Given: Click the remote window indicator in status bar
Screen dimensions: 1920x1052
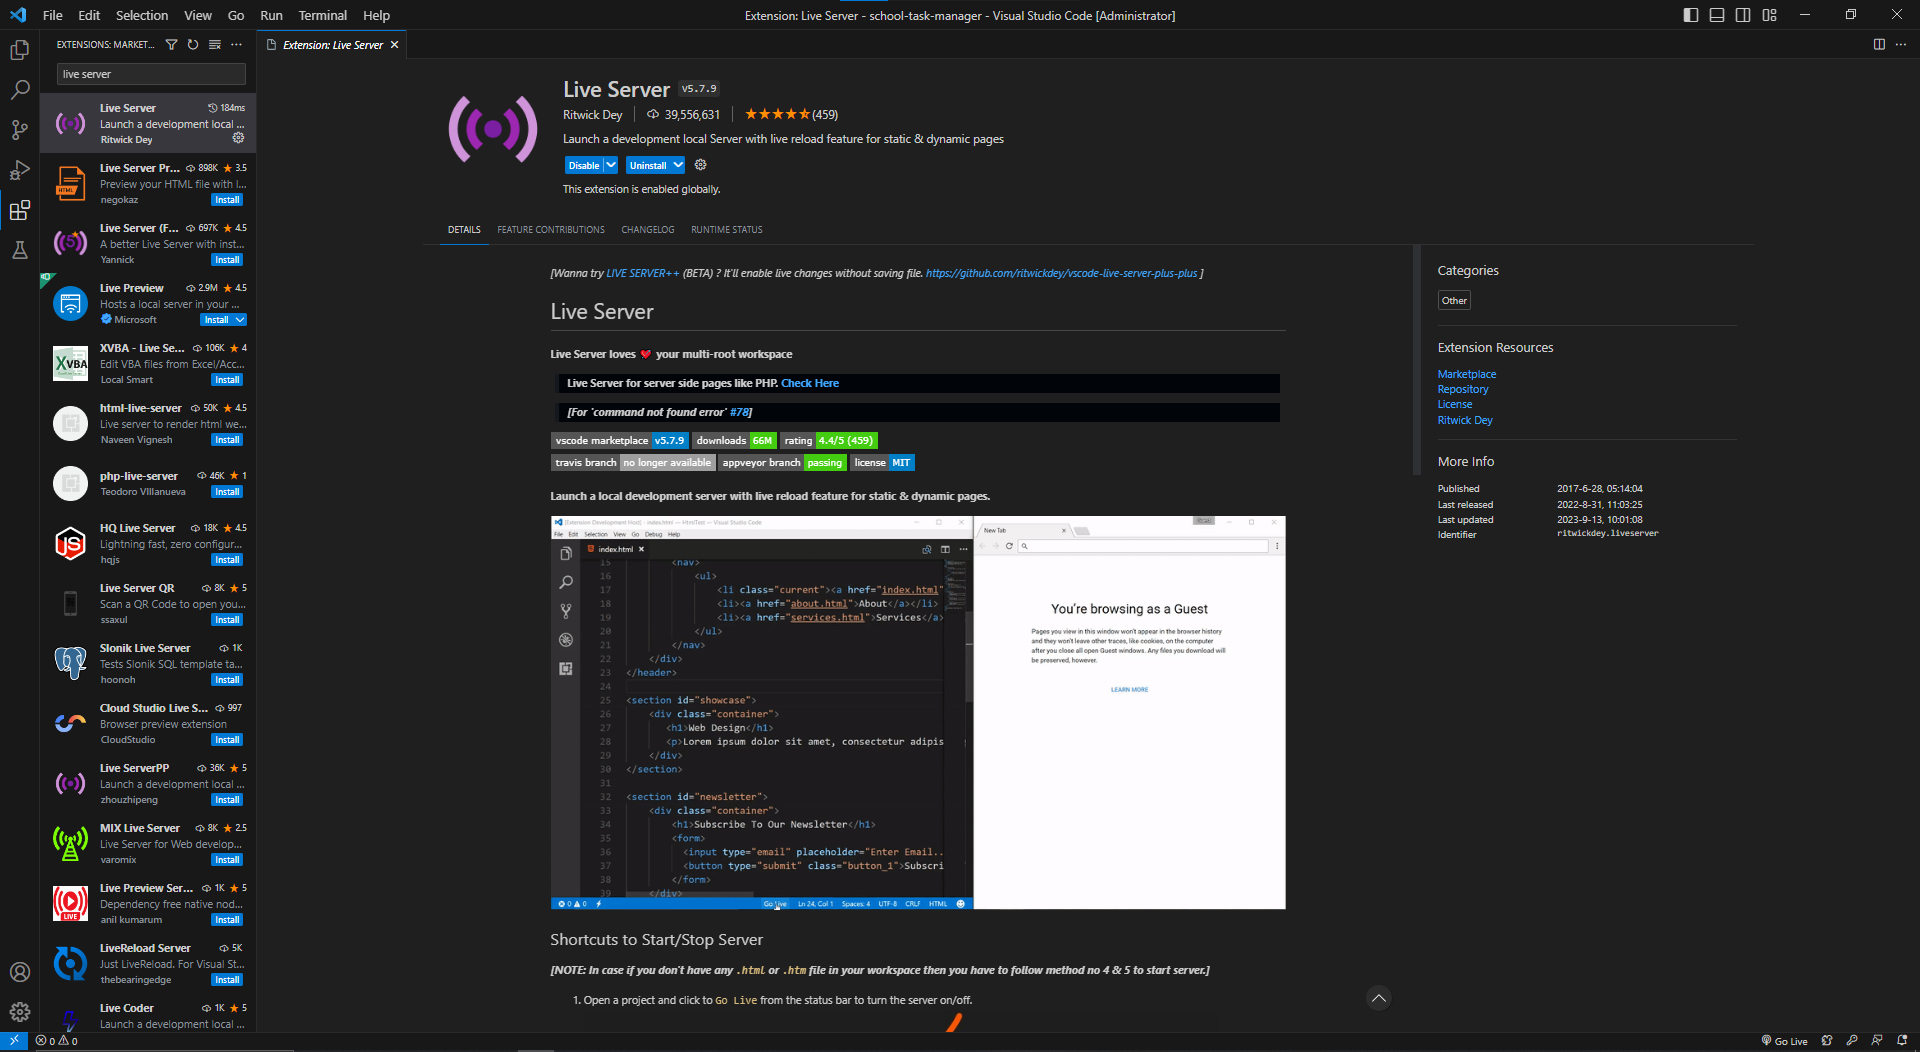Looking at the screenshot, I should point(14,1041).
